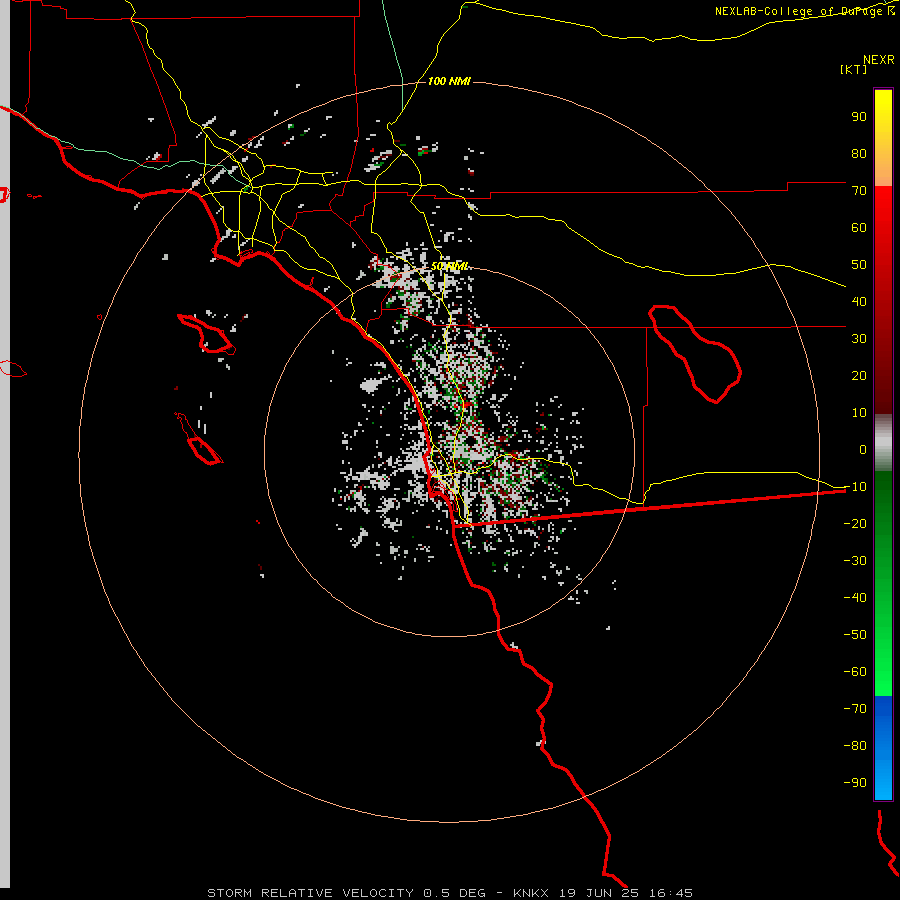Click the 20 value on velocity scale
Screen dimensions: 900x900
[859, 375]
